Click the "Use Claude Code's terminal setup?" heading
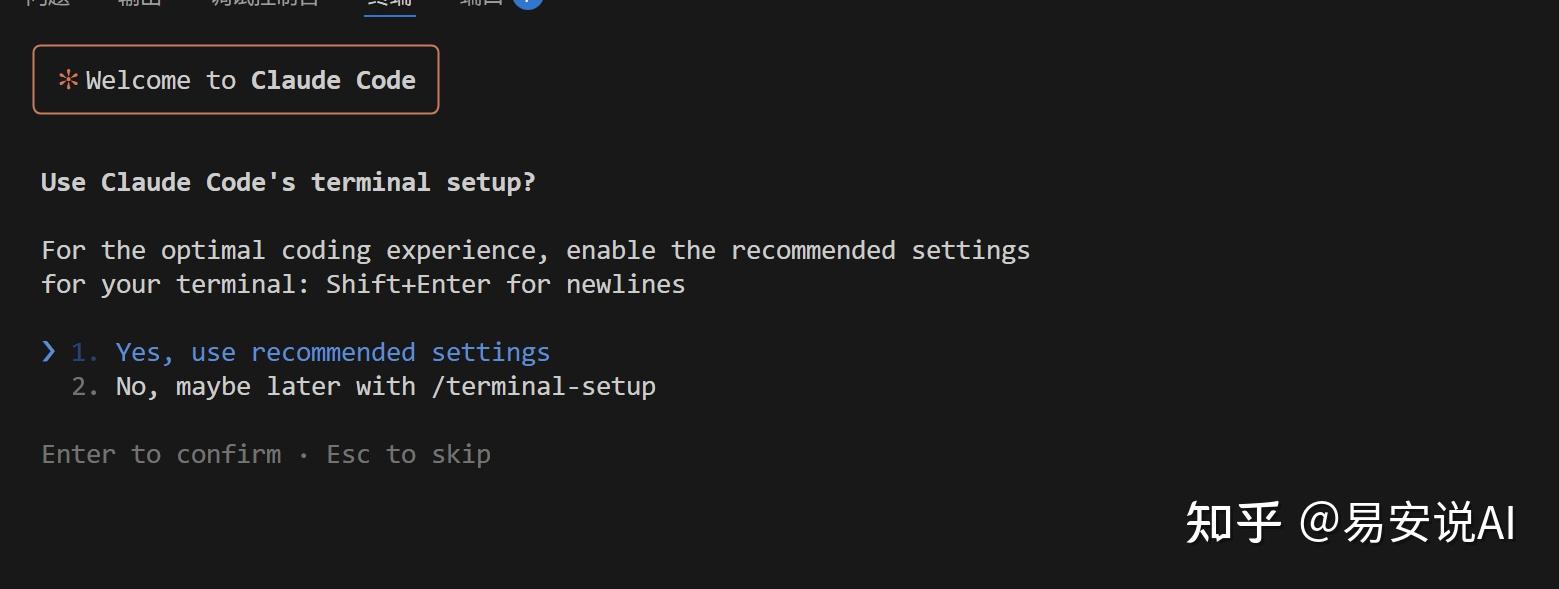 288,183
